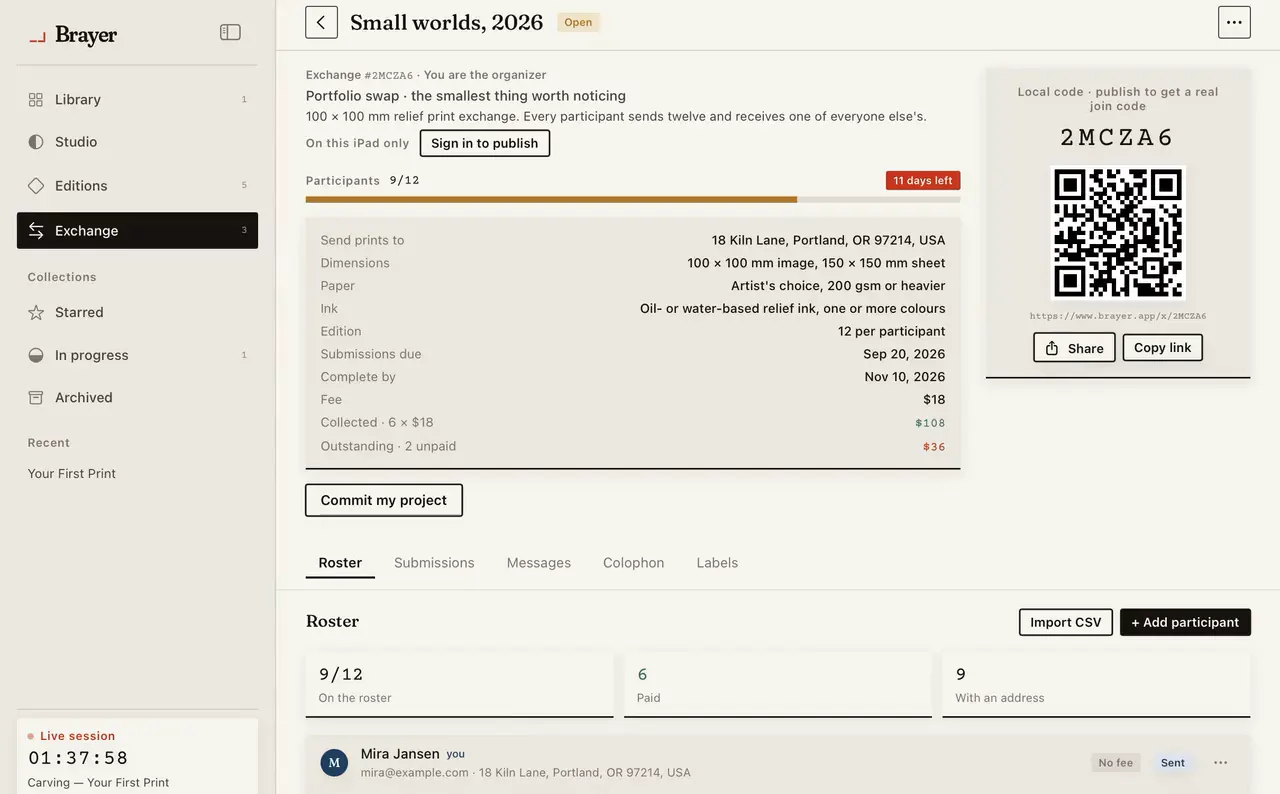1280x794 pixels.
Task: Open the more options ellipsis menu
Action: [1234, 22]
